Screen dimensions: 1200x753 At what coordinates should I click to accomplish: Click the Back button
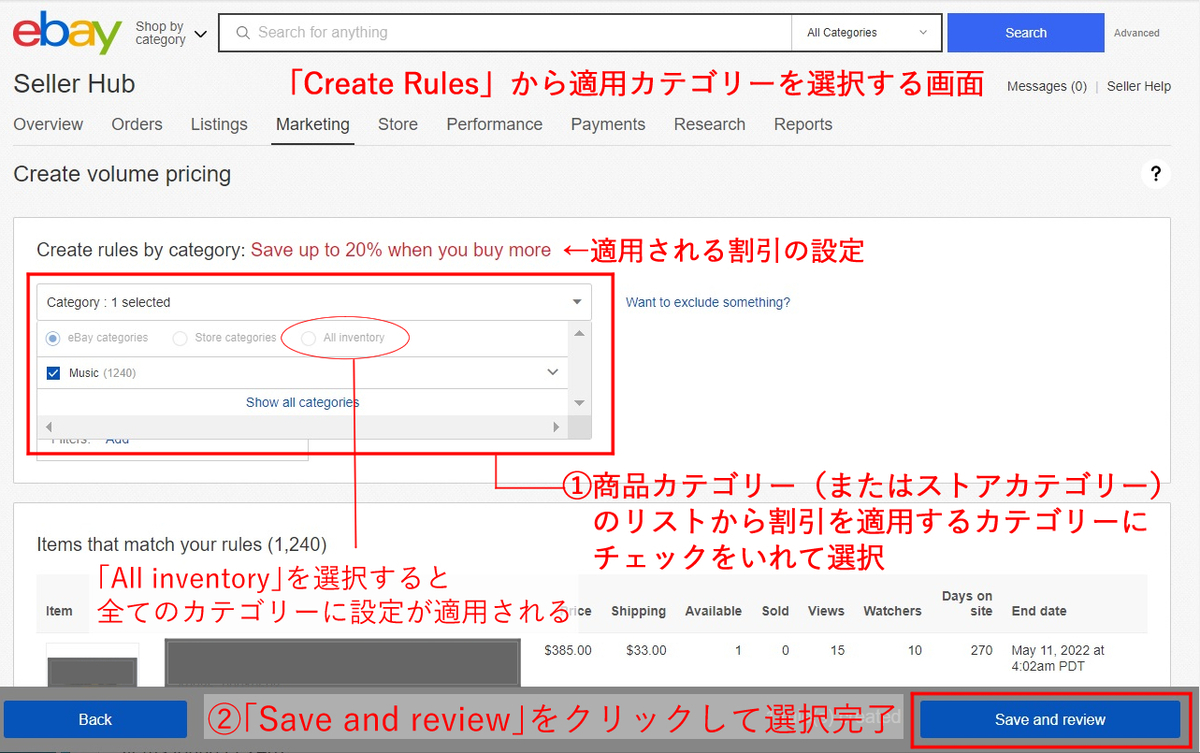[x=95, y=719]
